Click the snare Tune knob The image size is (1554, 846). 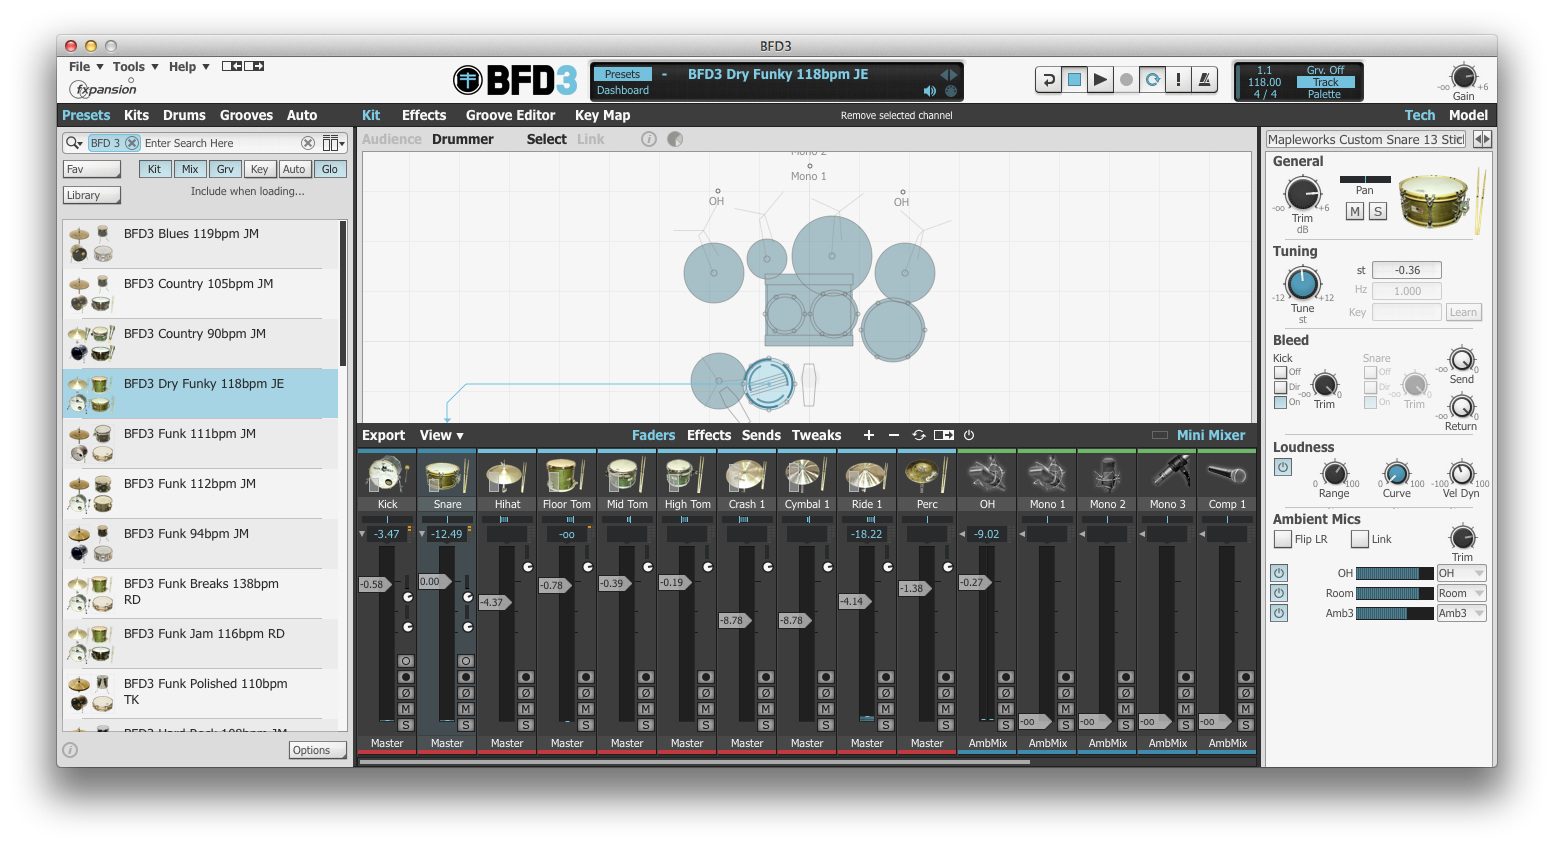click(x=1303, y=284)
